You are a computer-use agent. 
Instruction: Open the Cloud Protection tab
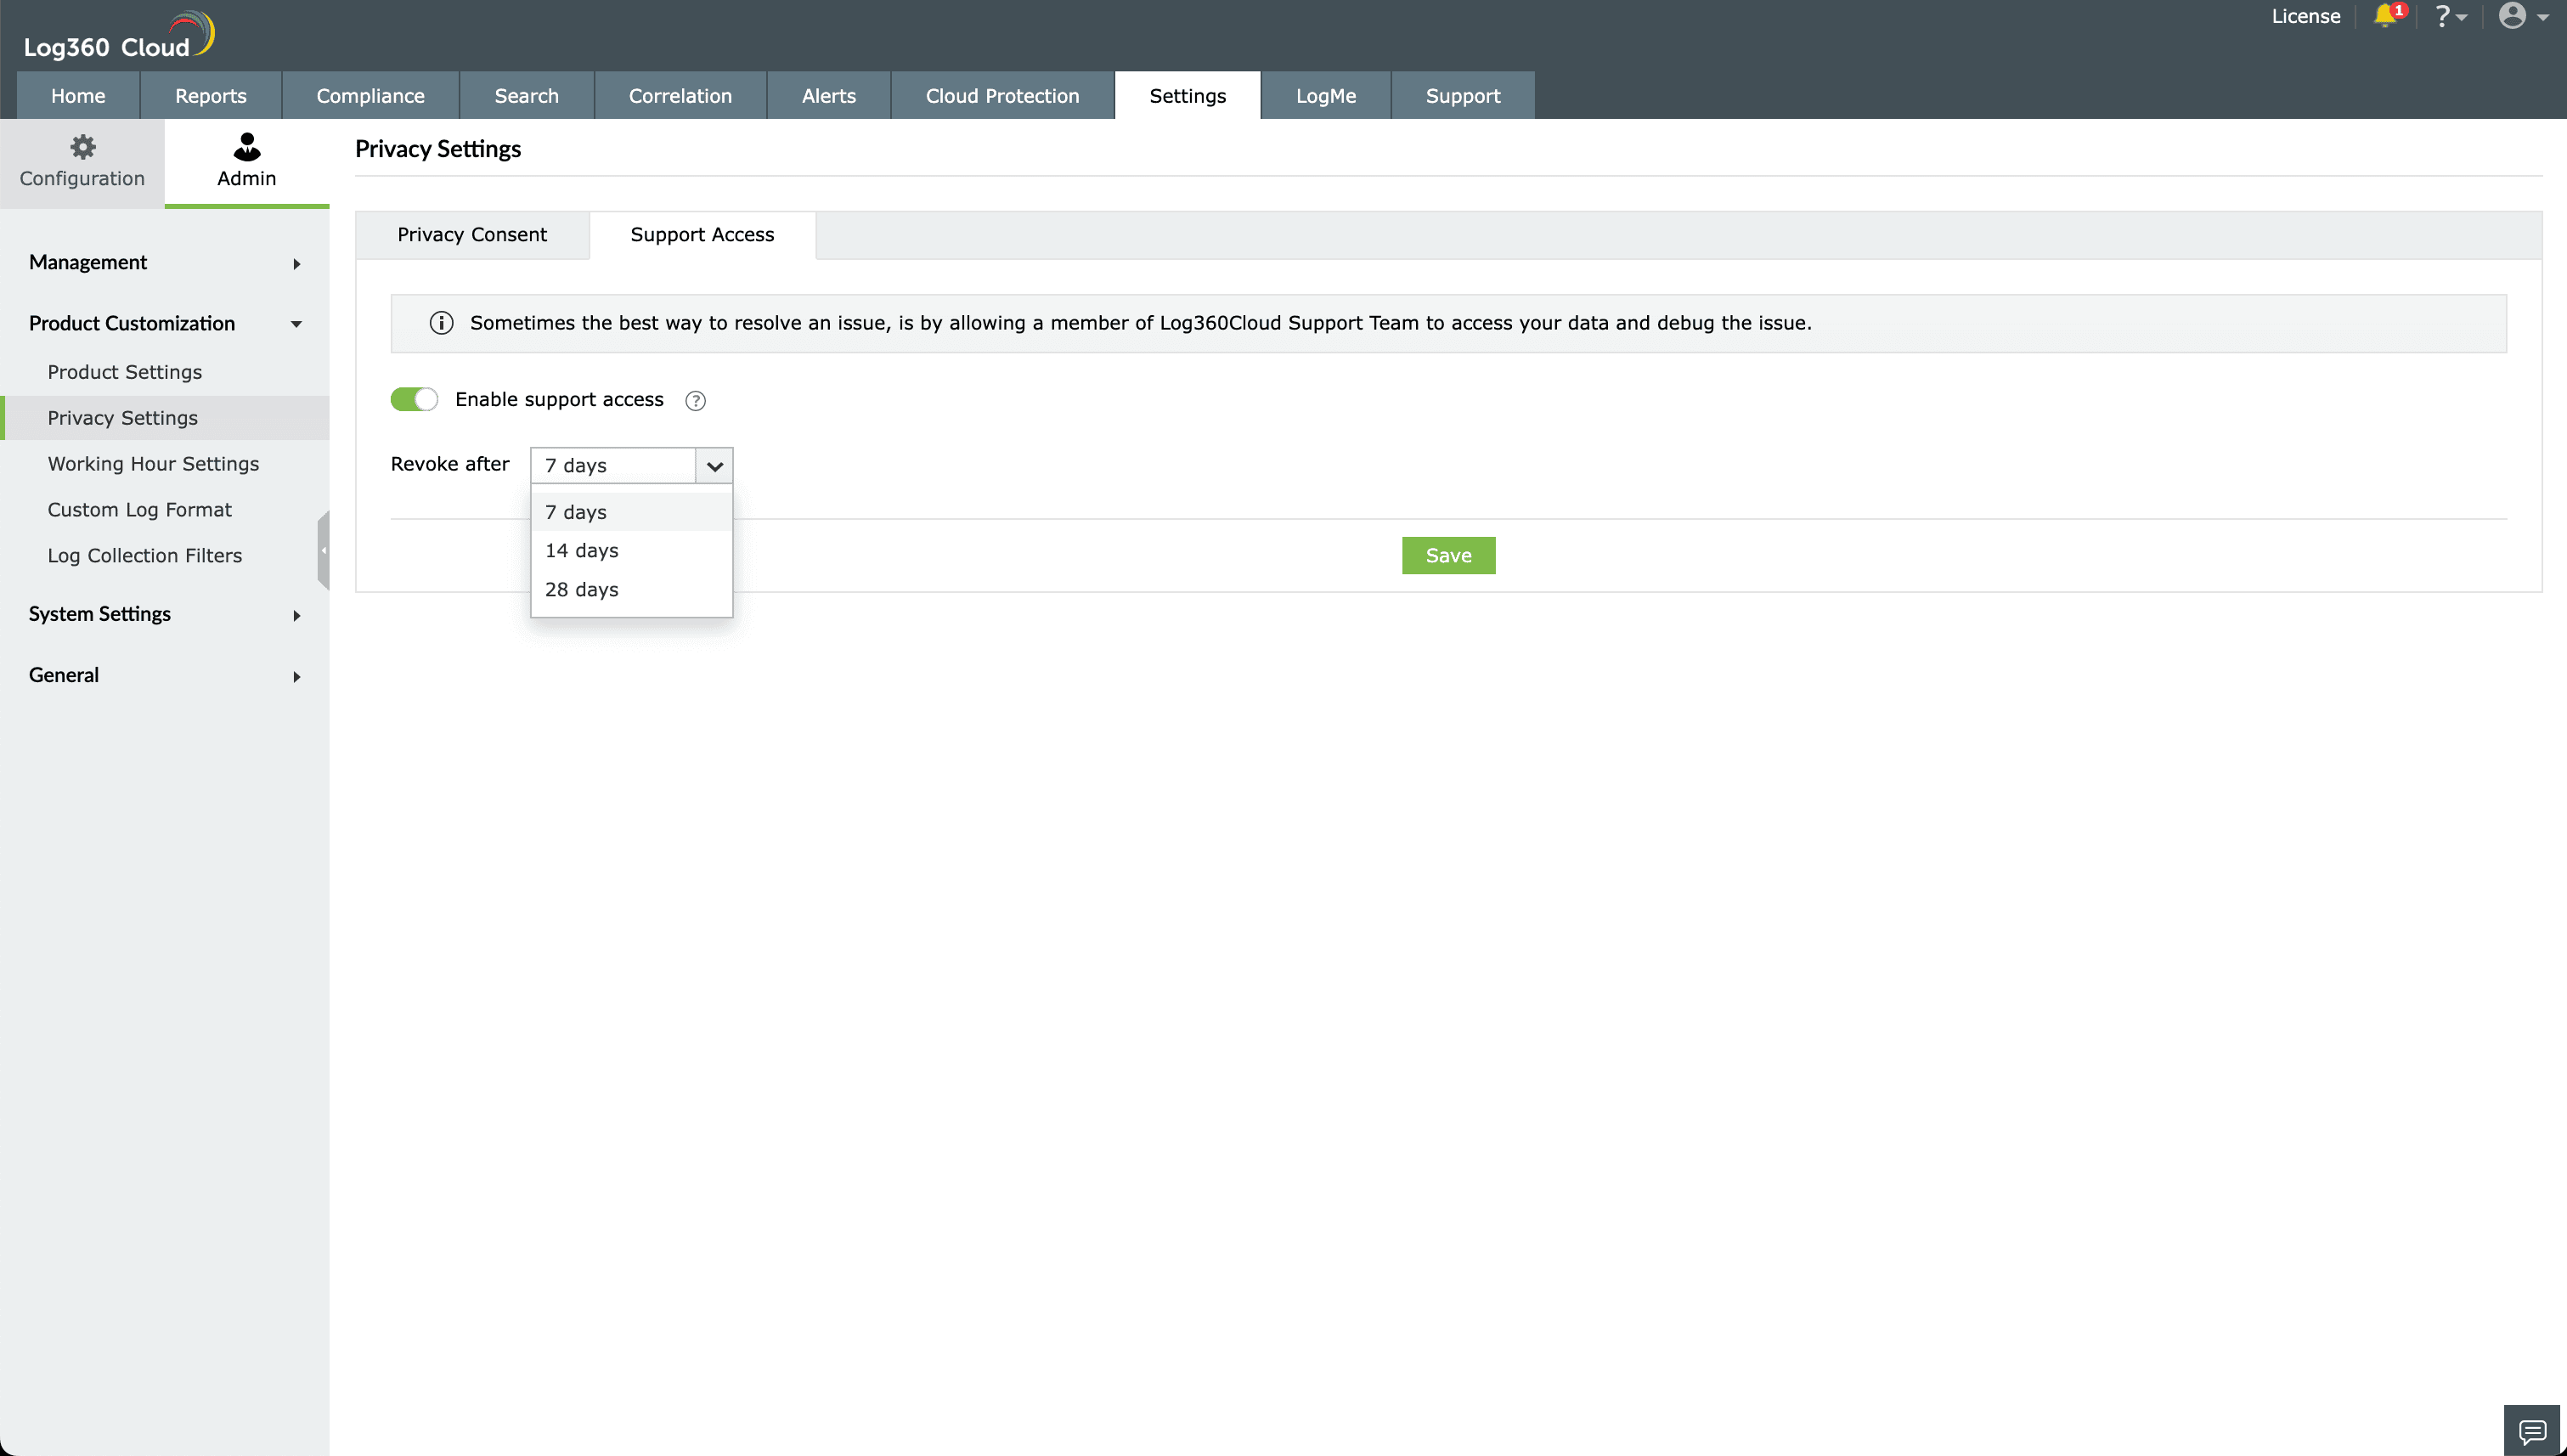pos(1002,96)
